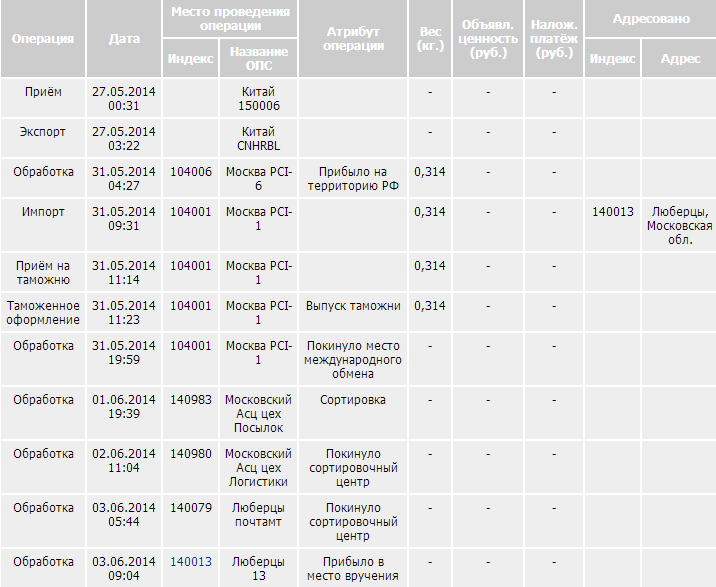716x587 pixels.
Task: Select the 'Сортировка' attribute cell
Action: (353, 413)
